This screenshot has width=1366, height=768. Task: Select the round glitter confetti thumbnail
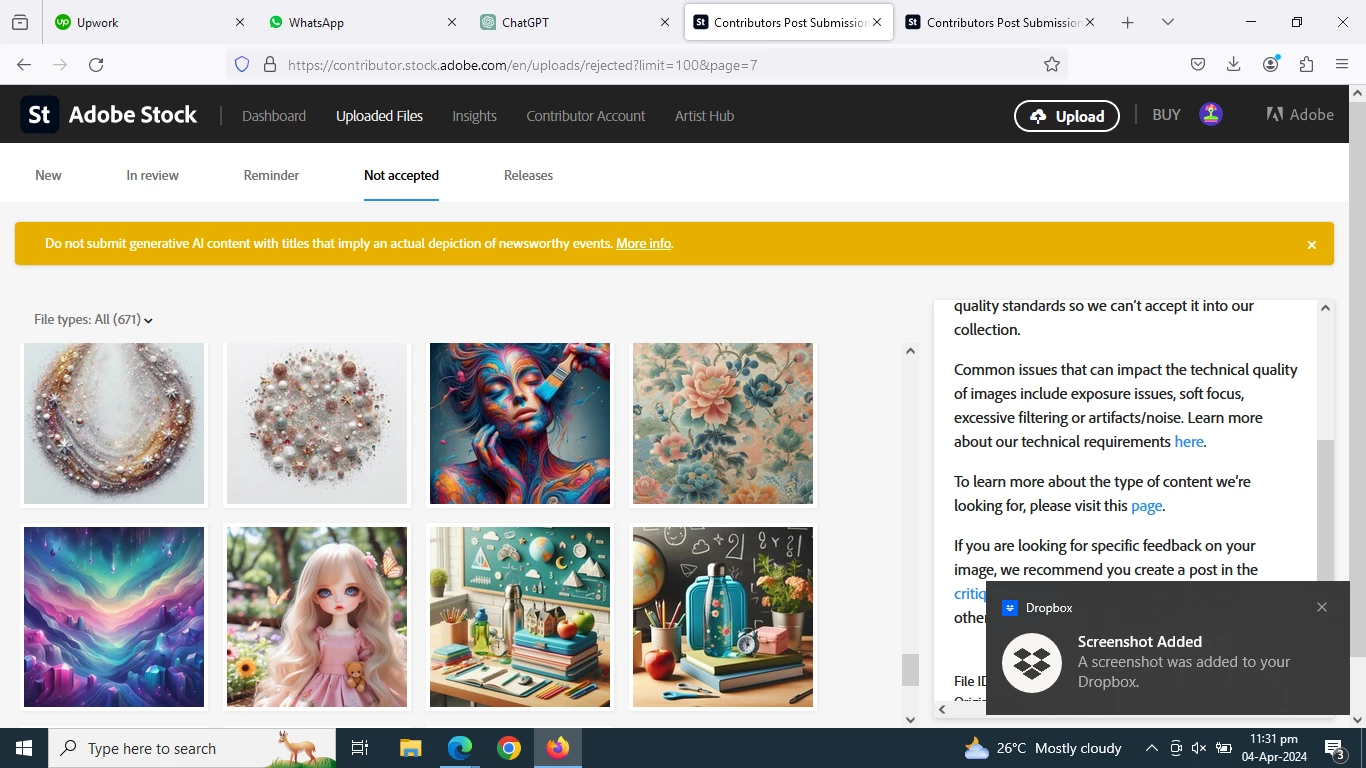(x=317, y=424)
